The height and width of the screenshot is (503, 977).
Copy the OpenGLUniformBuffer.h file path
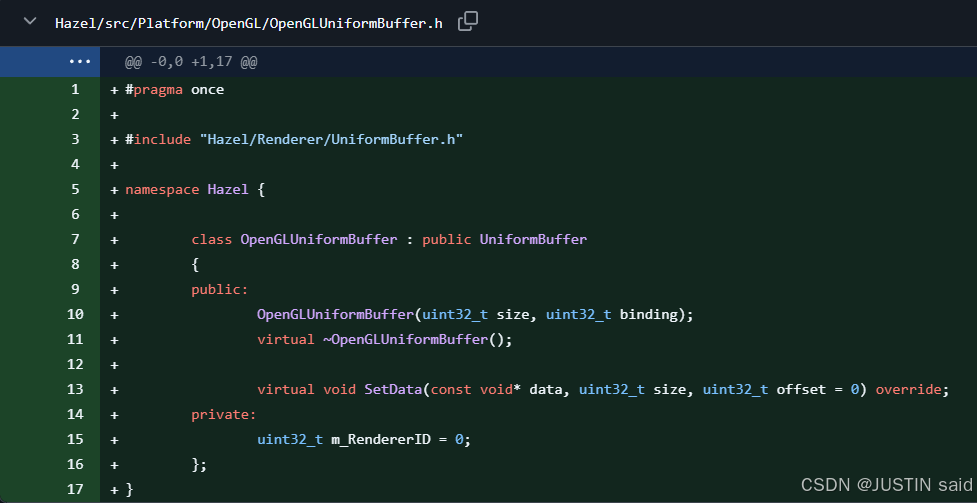[x=467, y=21]
